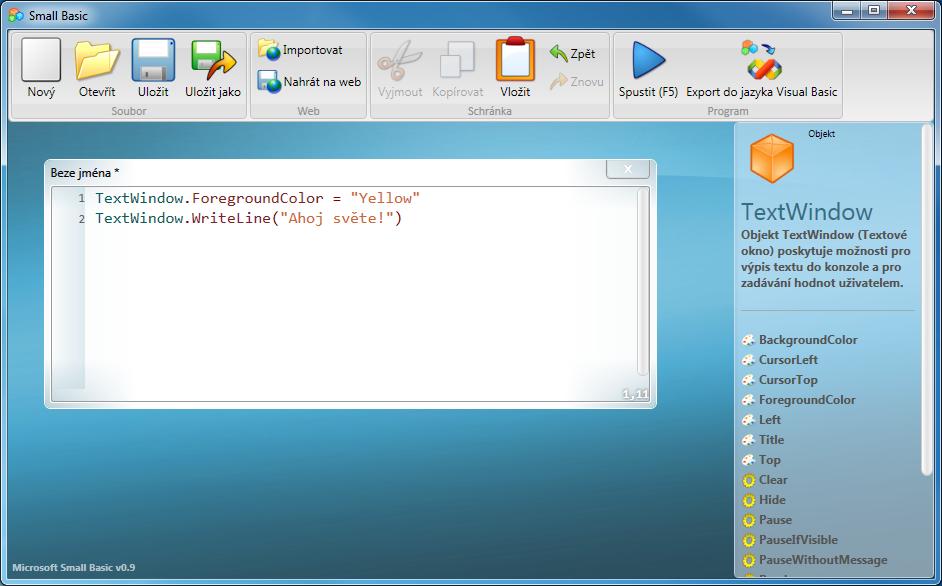The image size is (942, 586).
Task: Export do jazyka Visual Basic
Action: (x=761, y=69)
